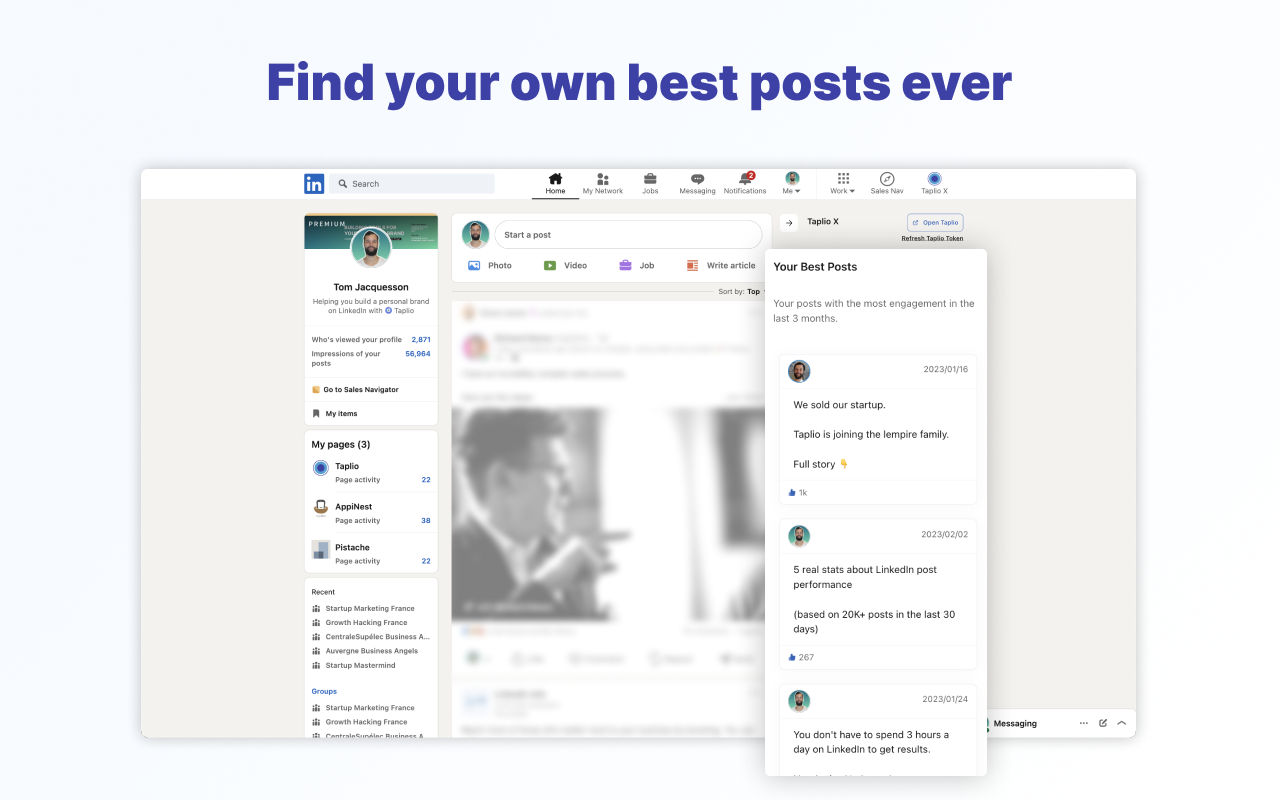The width and height of the screenshot is (1280, 800).
Task: Click the Video icon button
Action: click(x=565, y=266)
